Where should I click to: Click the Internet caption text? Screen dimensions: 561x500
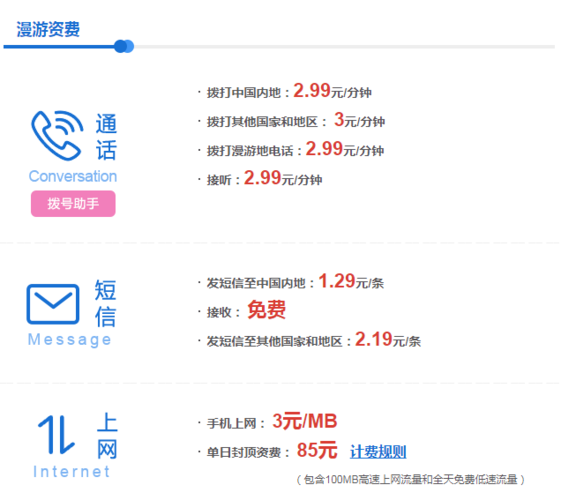pyautogui.click(x=72, y=471)
